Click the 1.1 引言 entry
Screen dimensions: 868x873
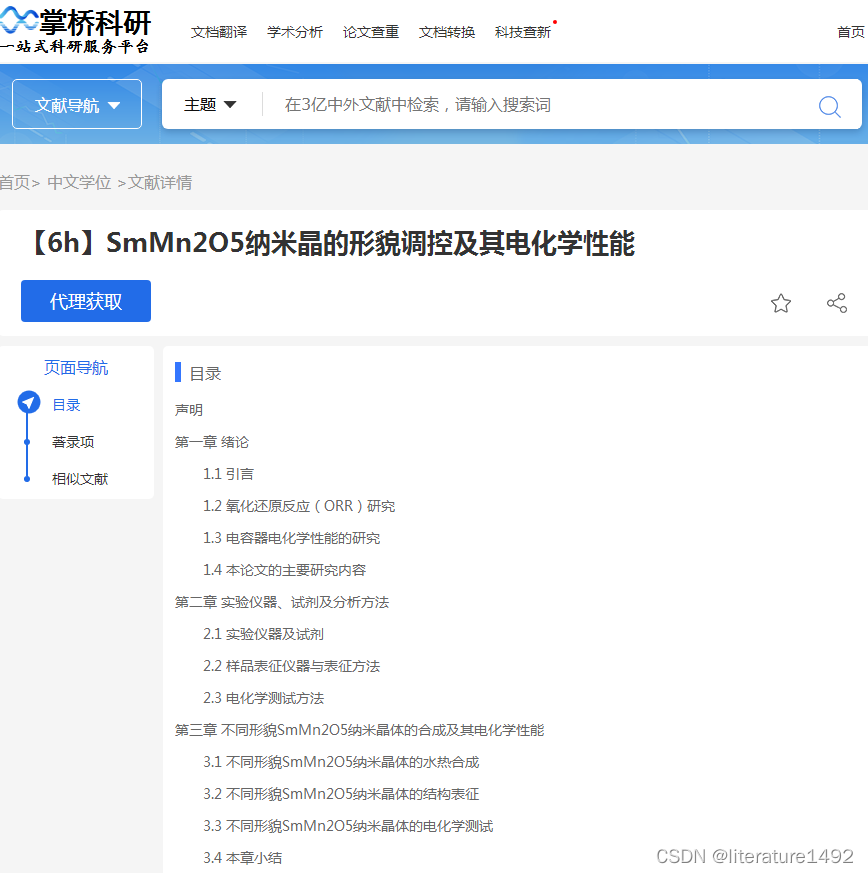pos(228,474)
